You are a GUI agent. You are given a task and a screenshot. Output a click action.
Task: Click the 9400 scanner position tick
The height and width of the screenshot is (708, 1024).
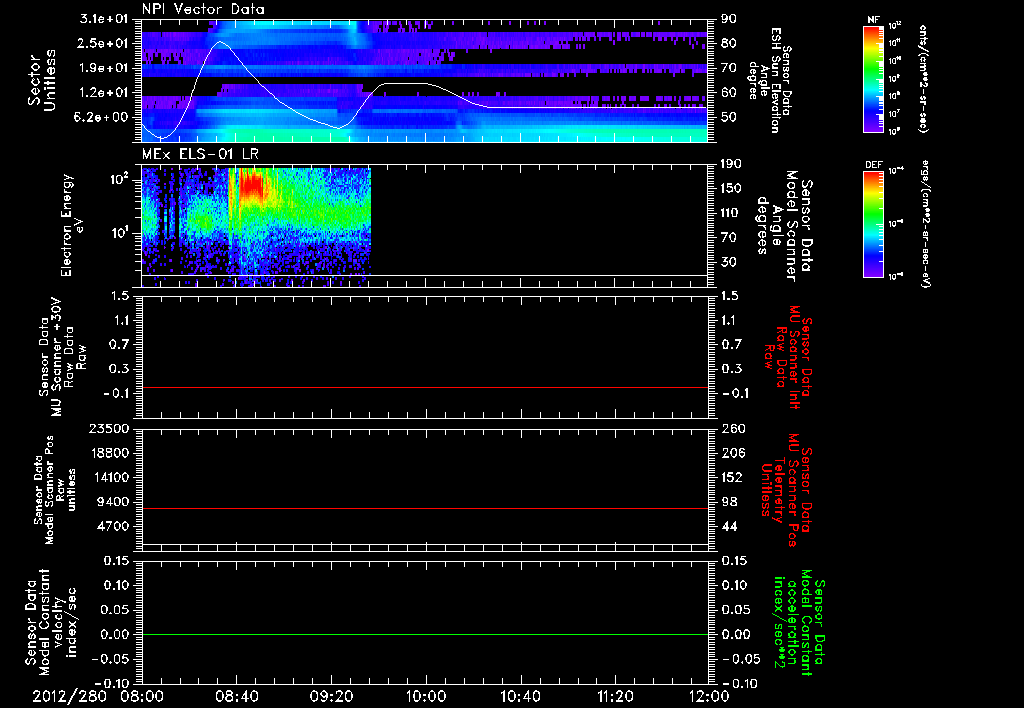click(114, 502)
